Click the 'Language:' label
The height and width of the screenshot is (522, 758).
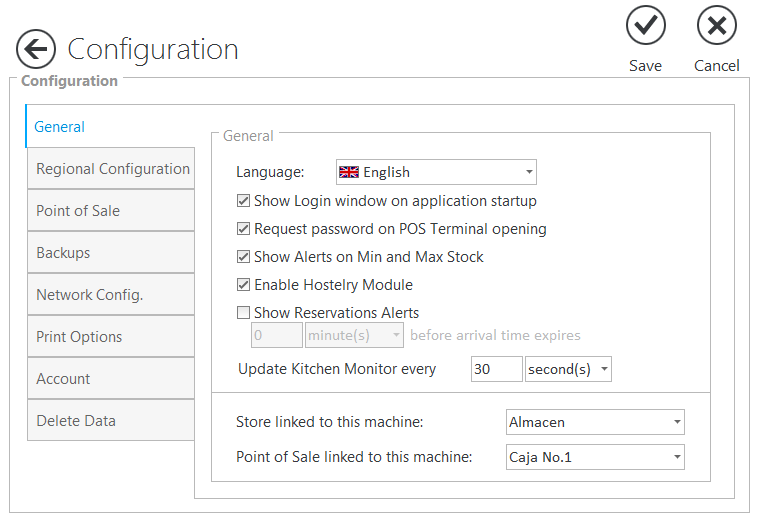click(x=270, y=172)
